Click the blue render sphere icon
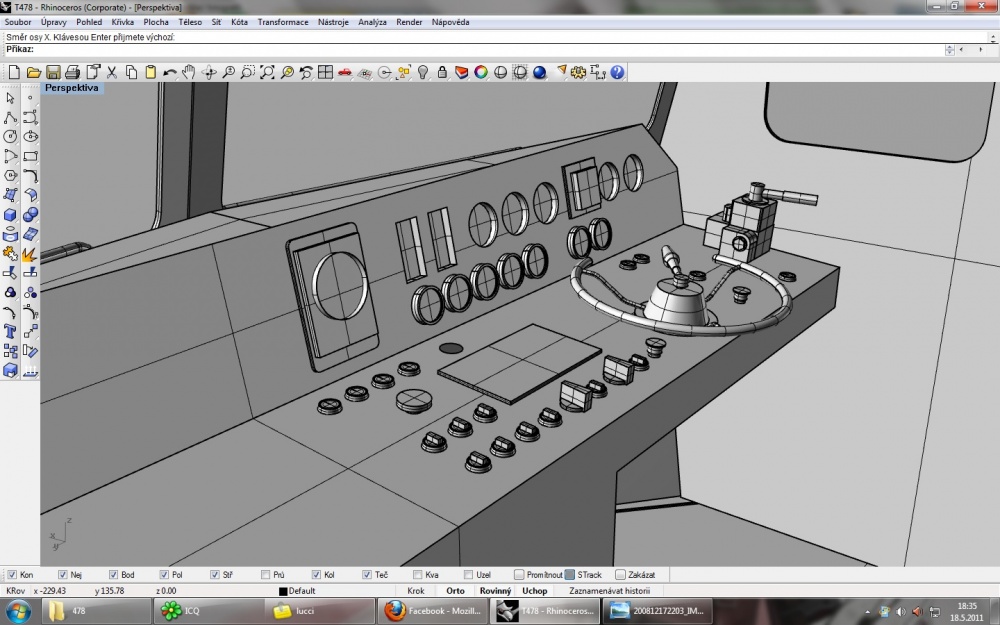 [x=540, y=72]
